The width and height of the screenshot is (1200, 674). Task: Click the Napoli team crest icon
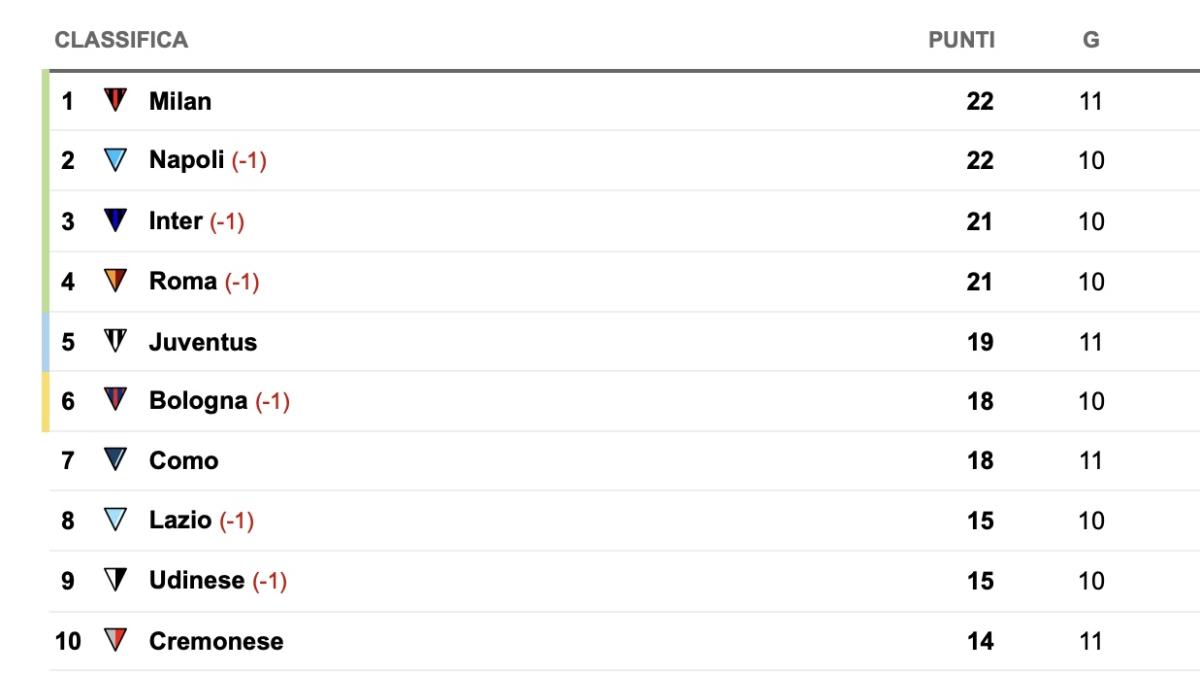click(x=116, y=160)
